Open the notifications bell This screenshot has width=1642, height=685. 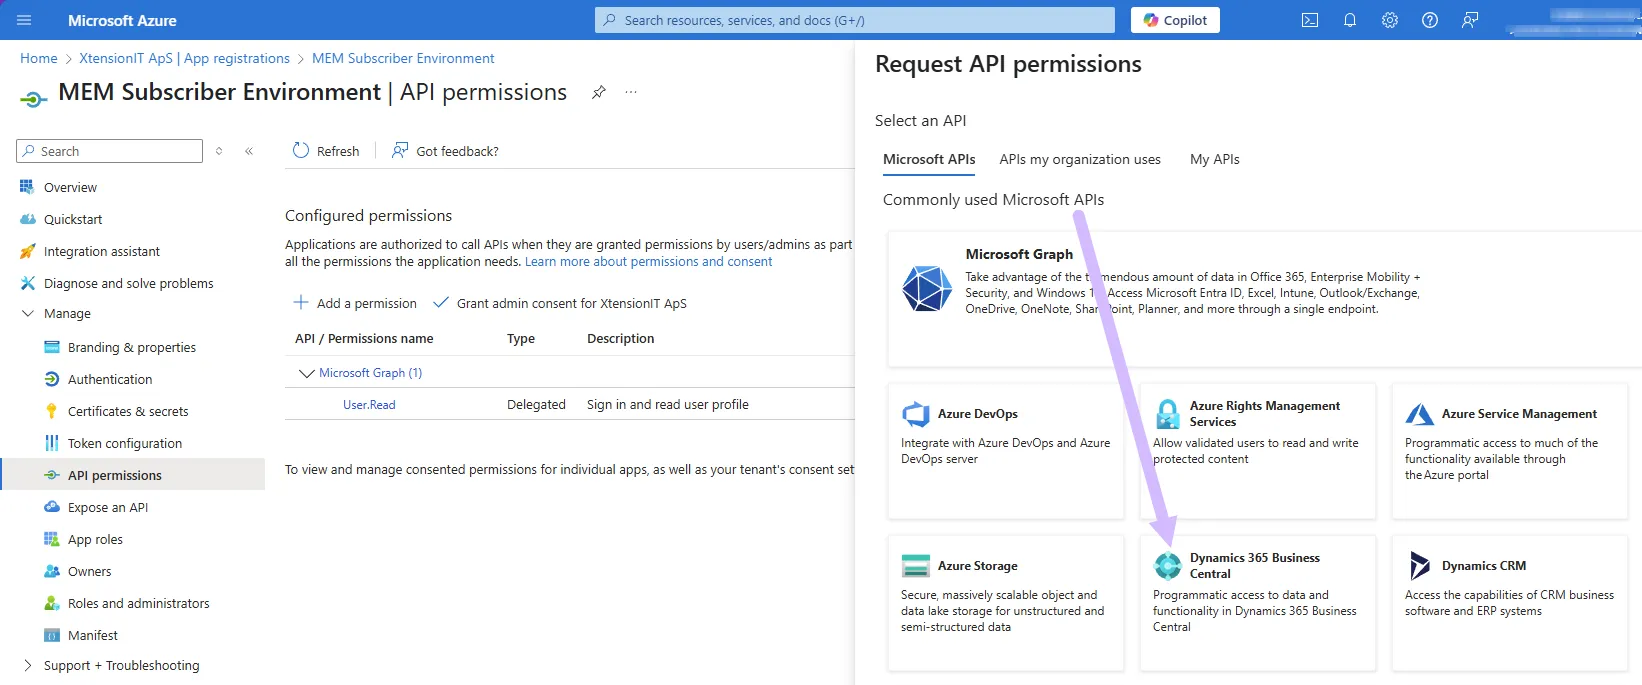1349,20
